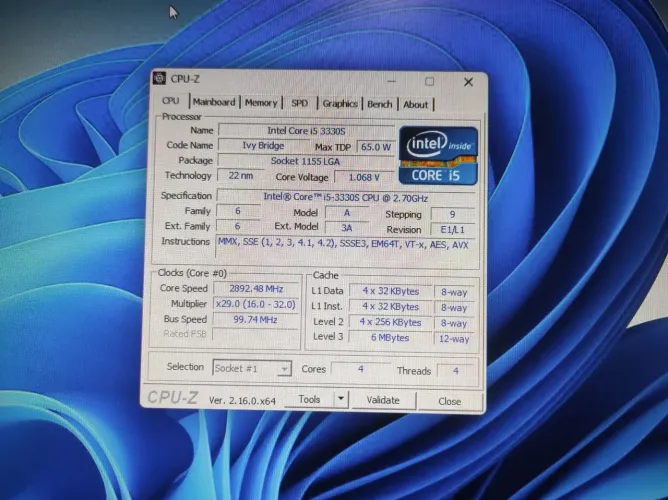This screenshot has width=668, height=500.
Task: Click the Revision value 'E1/L1'
Action: pyautogui.click(x=452, y=230)
